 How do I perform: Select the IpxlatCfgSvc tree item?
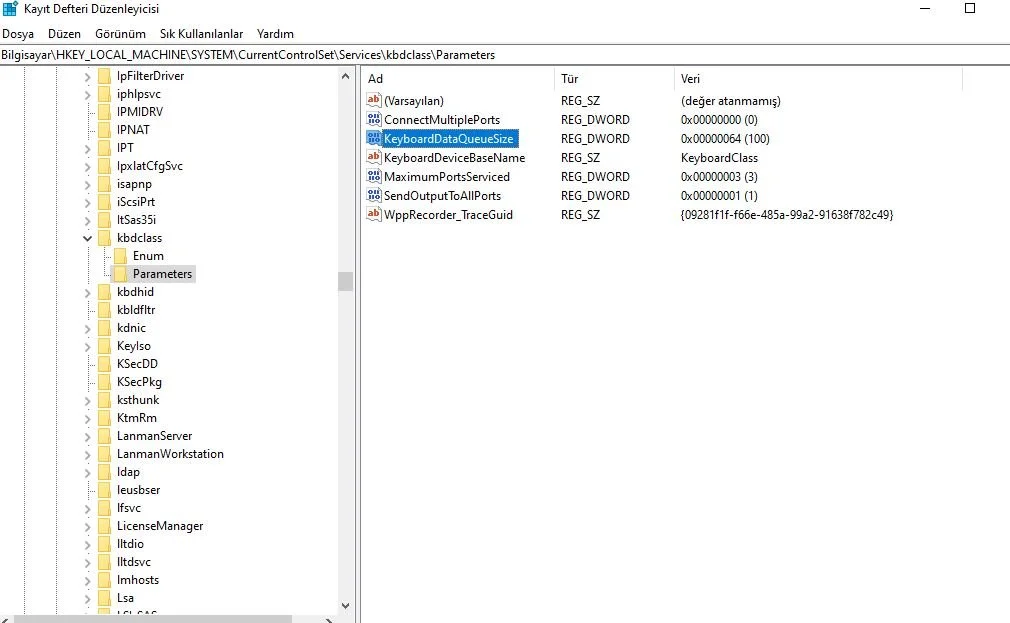click(x=149, y=166)
